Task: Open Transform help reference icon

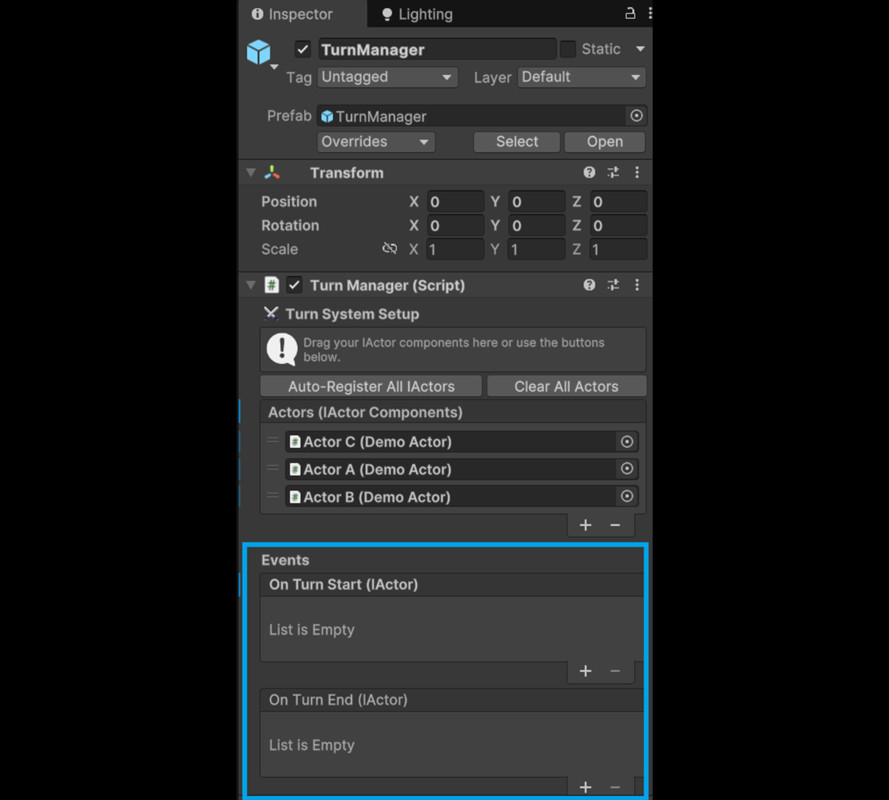Action: (589, 172)
